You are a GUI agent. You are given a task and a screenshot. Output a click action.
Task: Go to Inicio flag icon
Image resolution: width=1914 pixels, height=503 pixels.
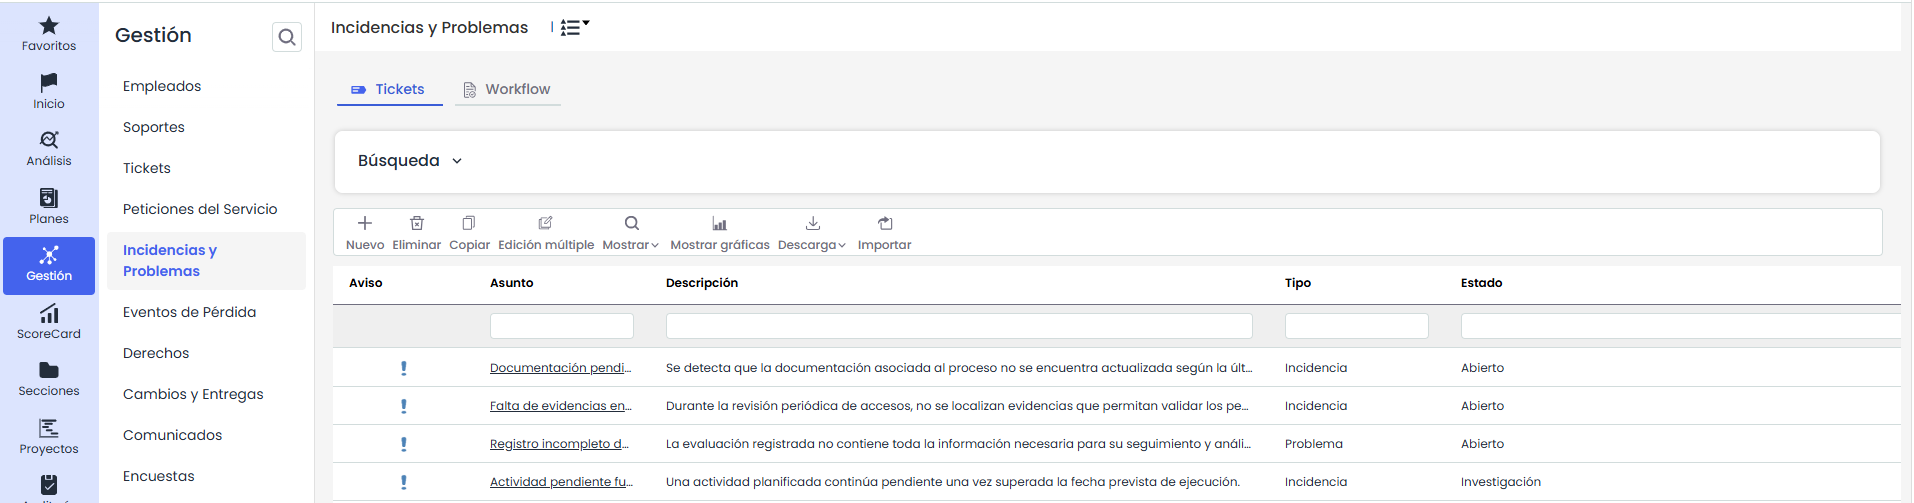(x=49, y=82)
